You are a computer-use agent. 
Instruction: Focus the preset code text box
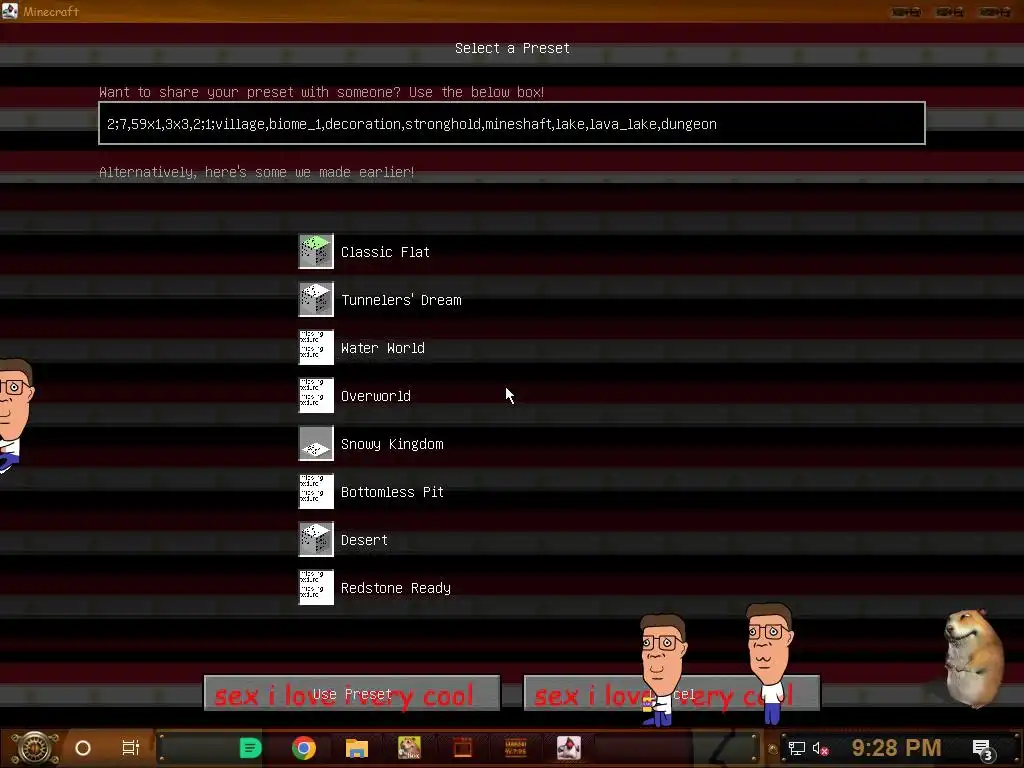512,123
